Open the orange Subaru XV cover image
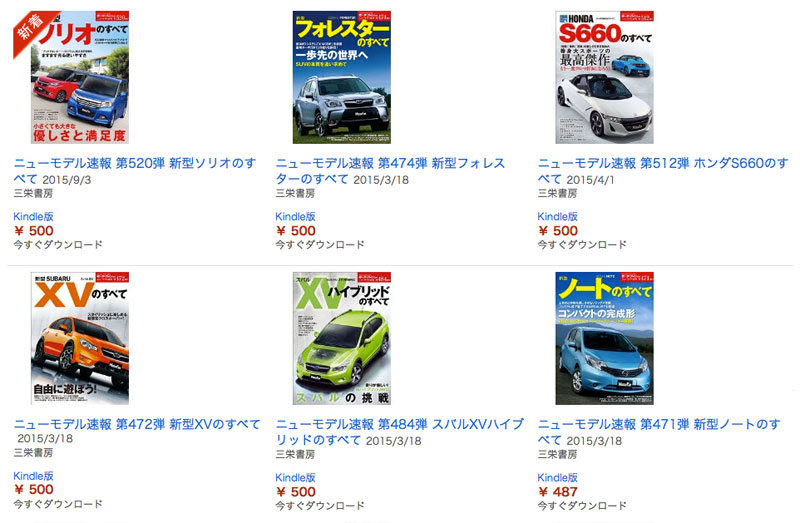800x523 pixels. (80, 338)
